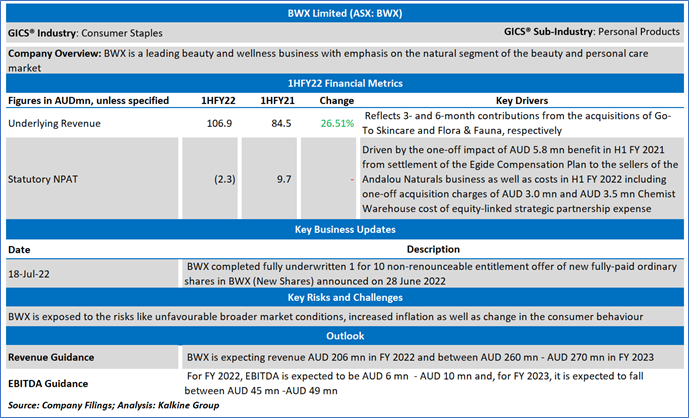The height and width of the screenshot is (418, 689).
Task: Click the Key Risks and Challenges header
Action: pyautogui.click(x=345, y=298)
